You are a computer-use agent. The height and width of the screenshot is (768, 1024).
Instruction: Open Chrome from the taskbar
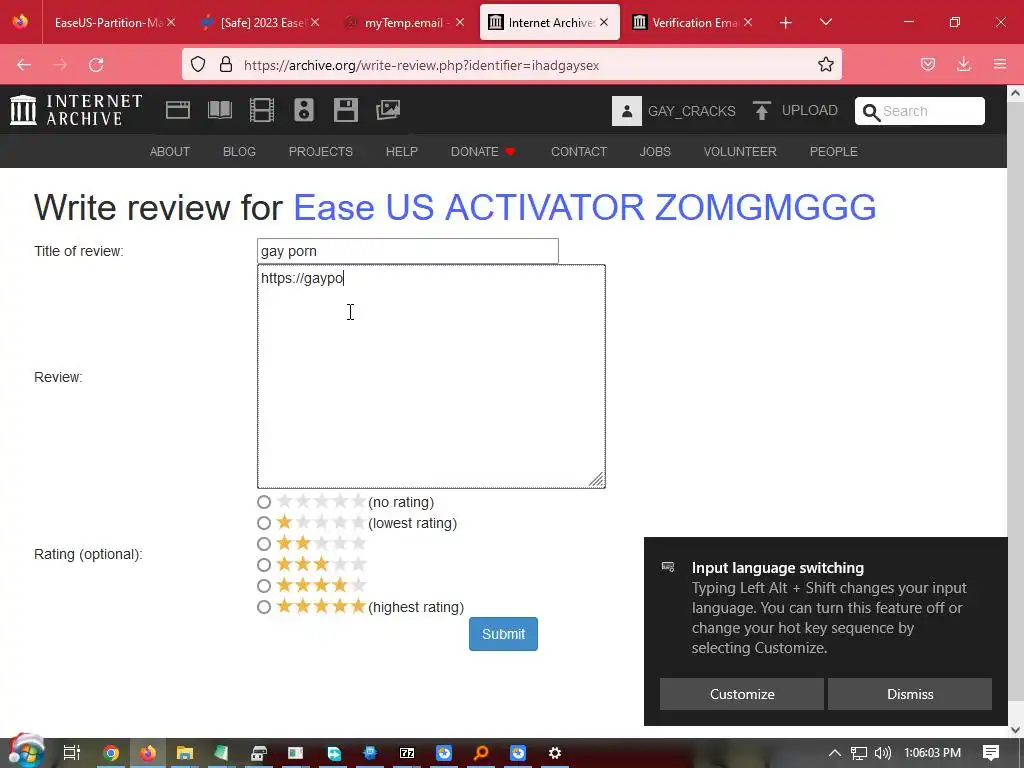point(111,753)
